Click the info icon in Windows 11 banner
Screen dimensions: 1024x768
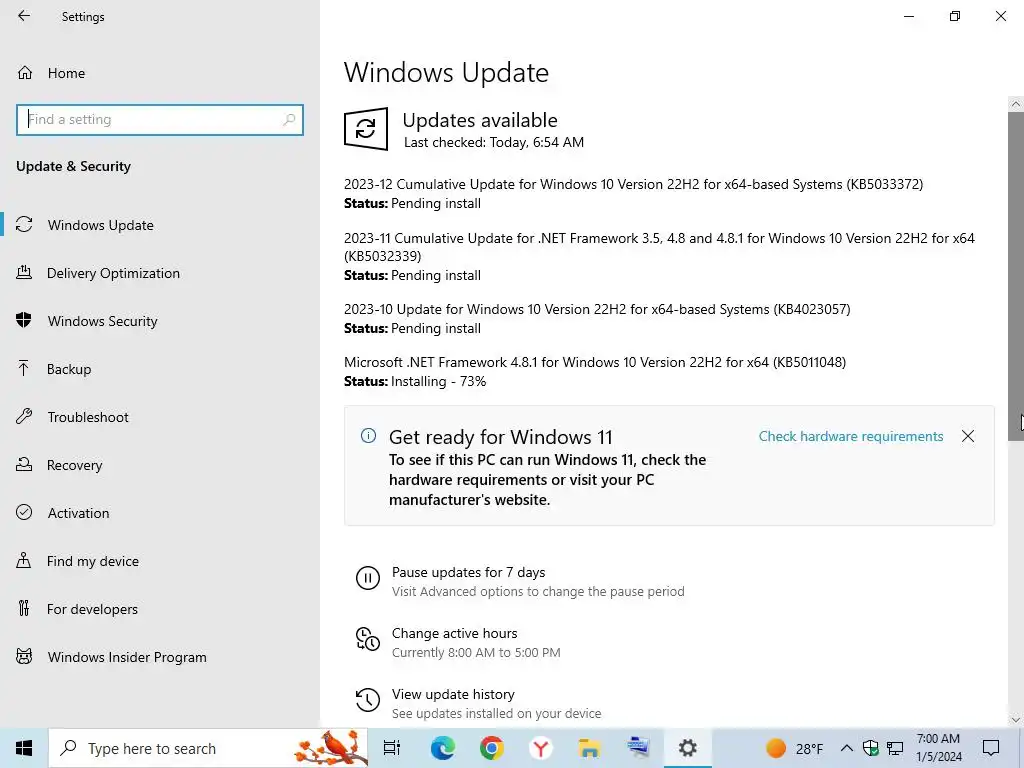click(368, 436)
